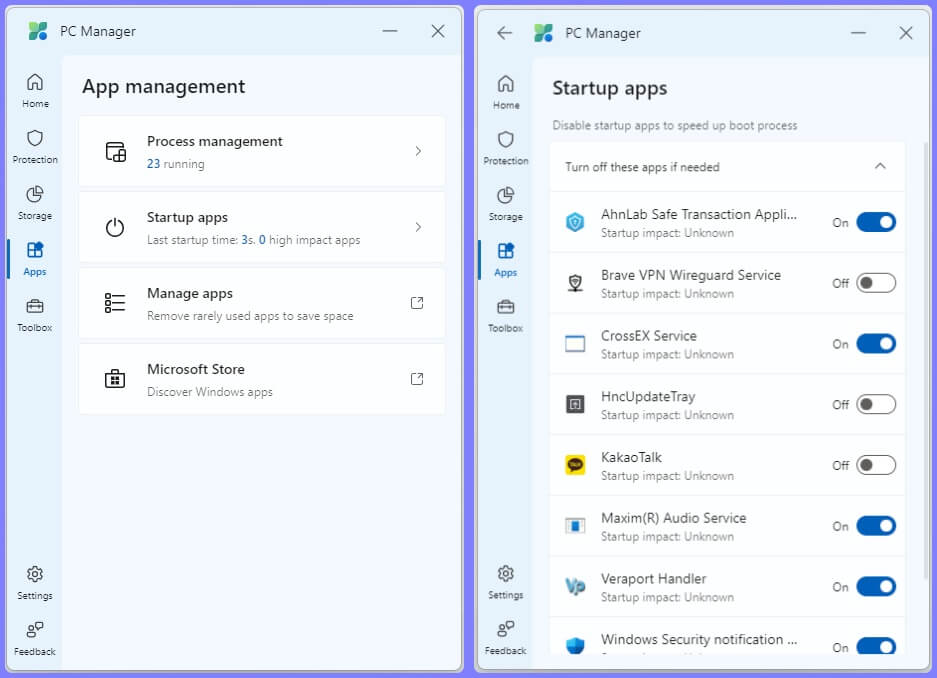Disable Maxim(R) Audio Service startup toggle

876,526
